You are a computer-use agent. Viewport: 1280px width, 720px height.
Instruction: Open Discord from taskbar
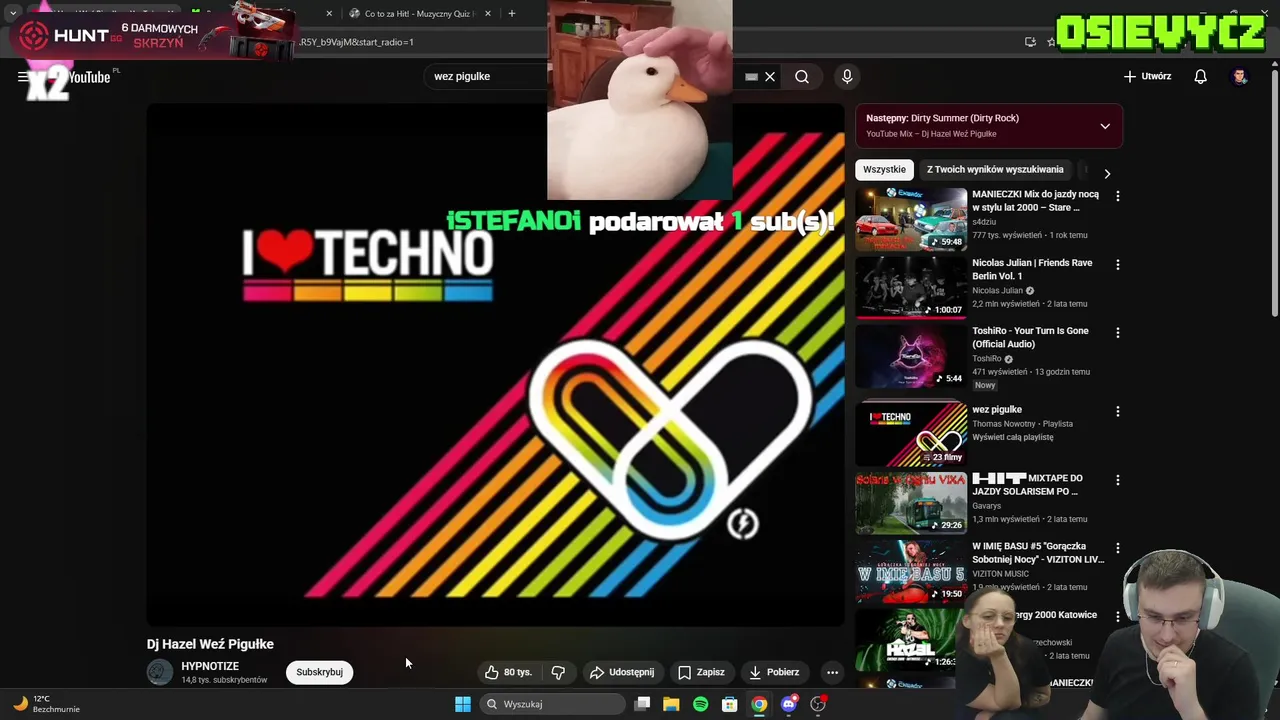click(x=789, y=704)
